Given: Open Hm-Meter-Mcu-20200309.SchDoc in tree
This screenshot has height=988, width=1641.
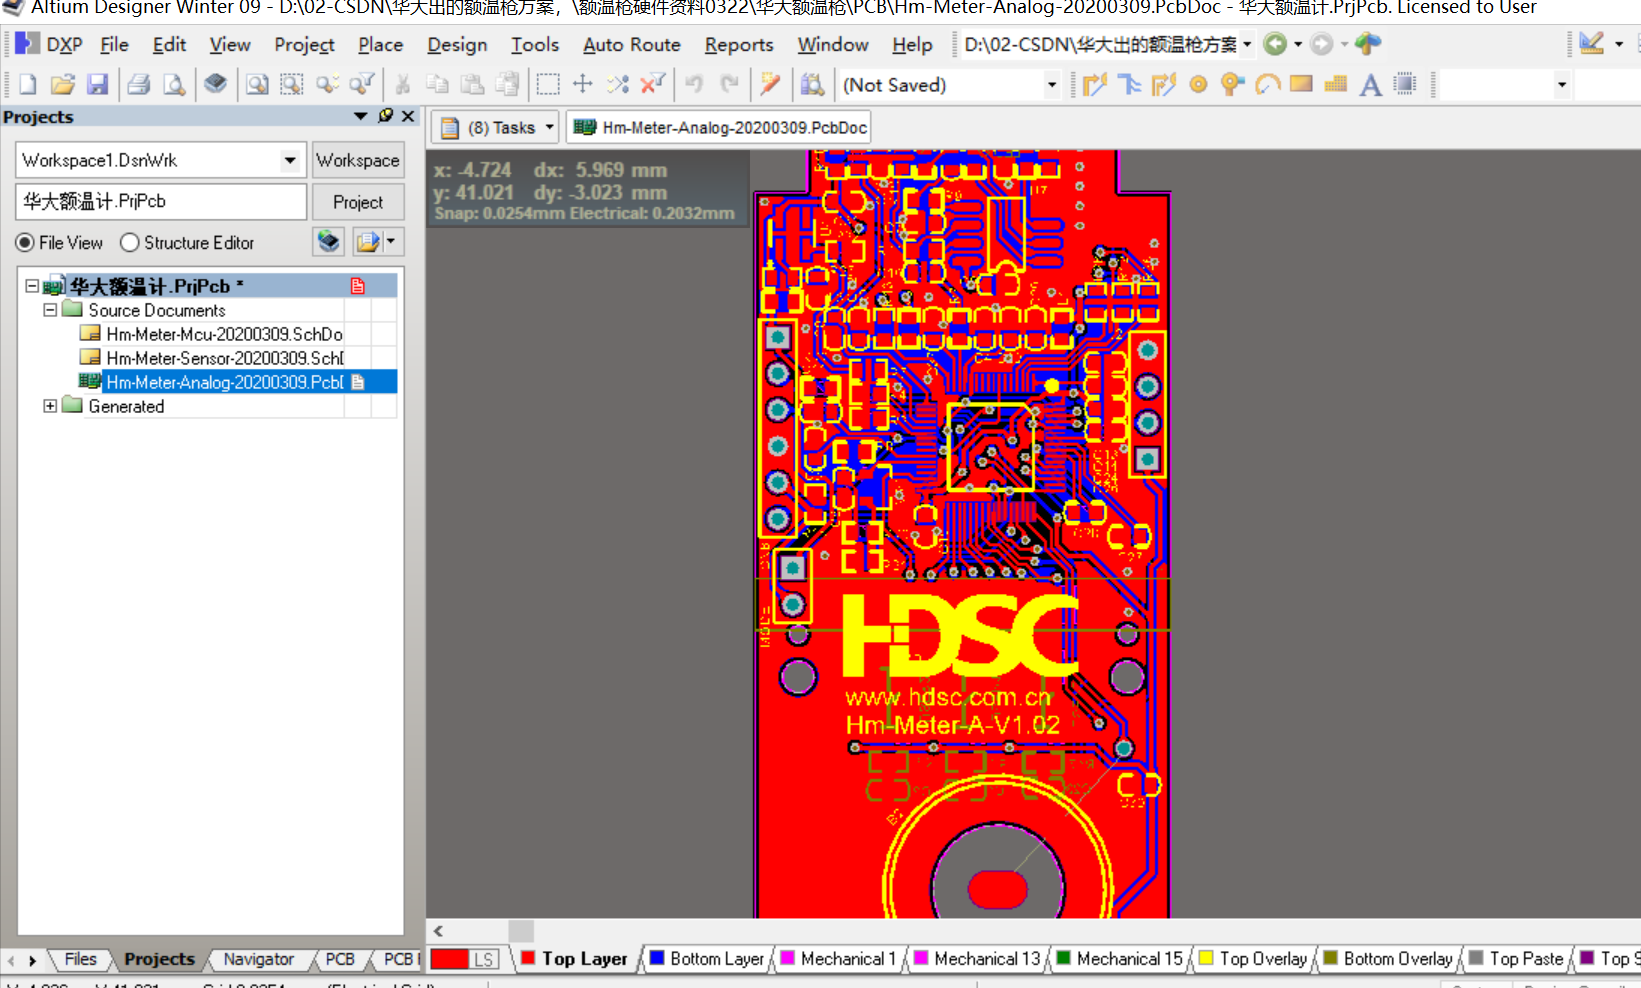Looking at the screenshot, I should (224, 334).
